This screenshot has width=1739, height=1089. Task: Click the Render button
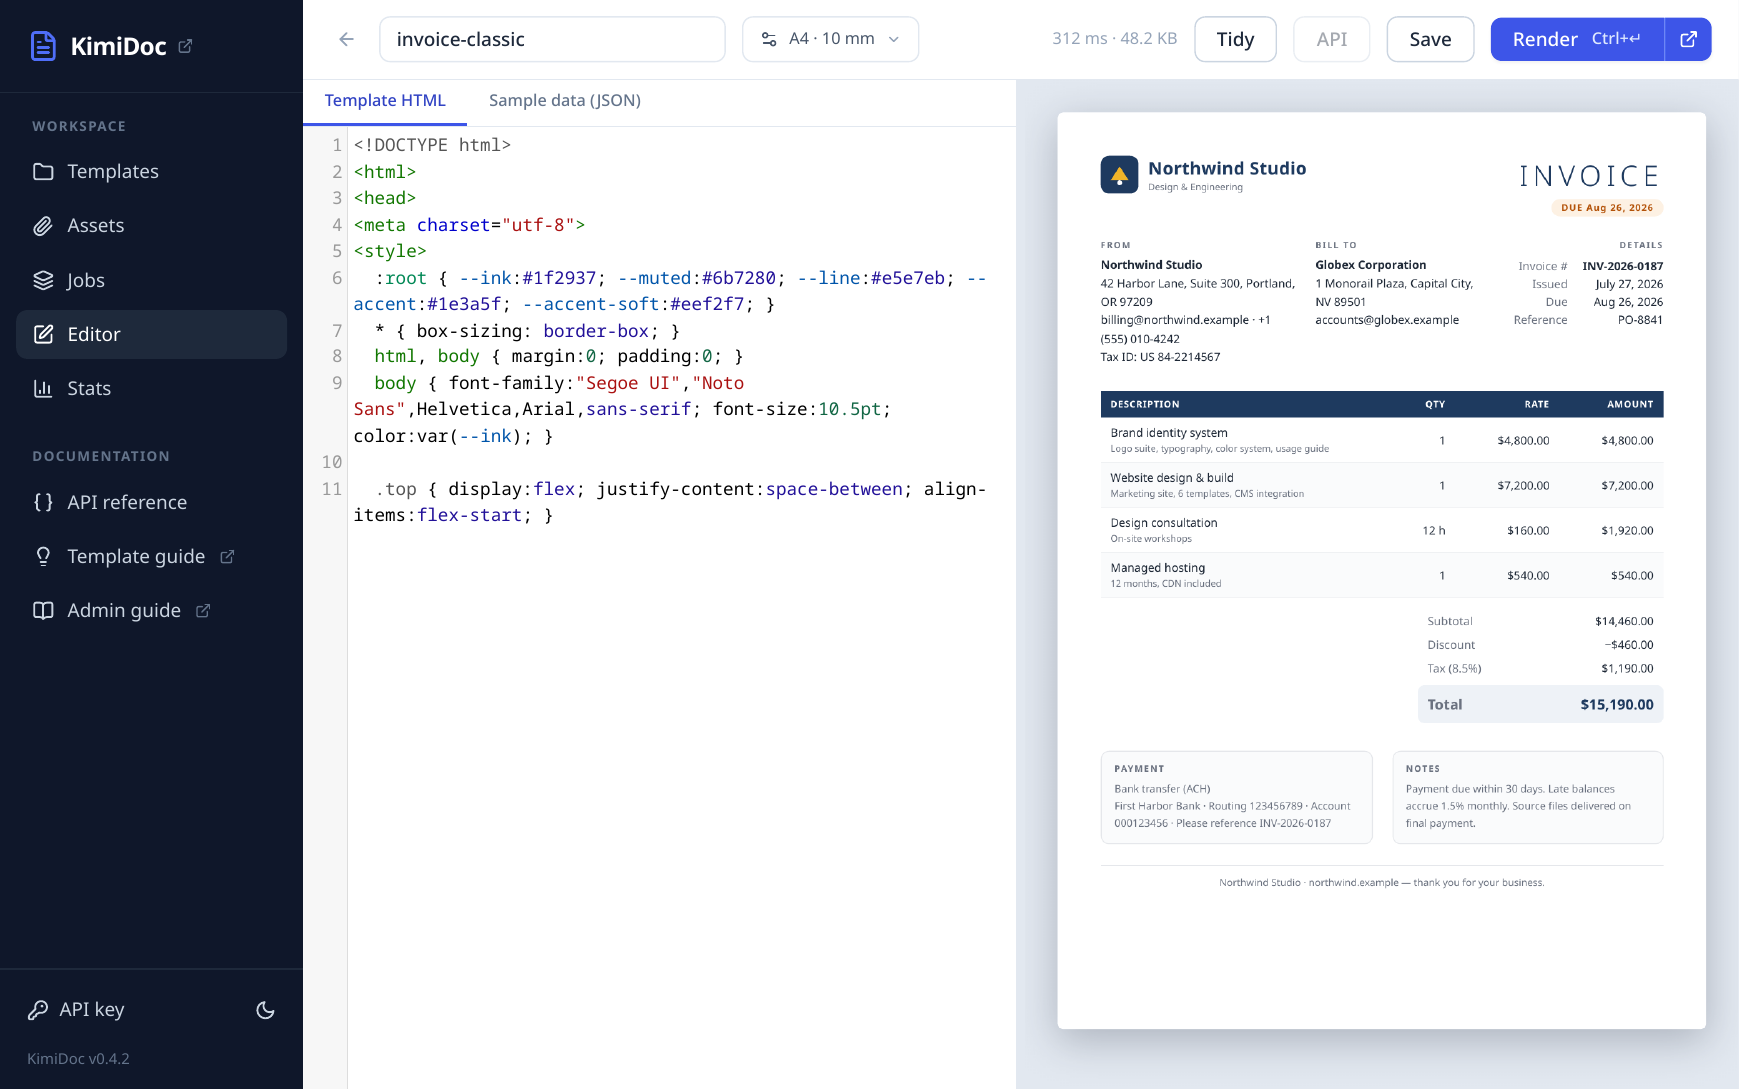coord(1577,39)
